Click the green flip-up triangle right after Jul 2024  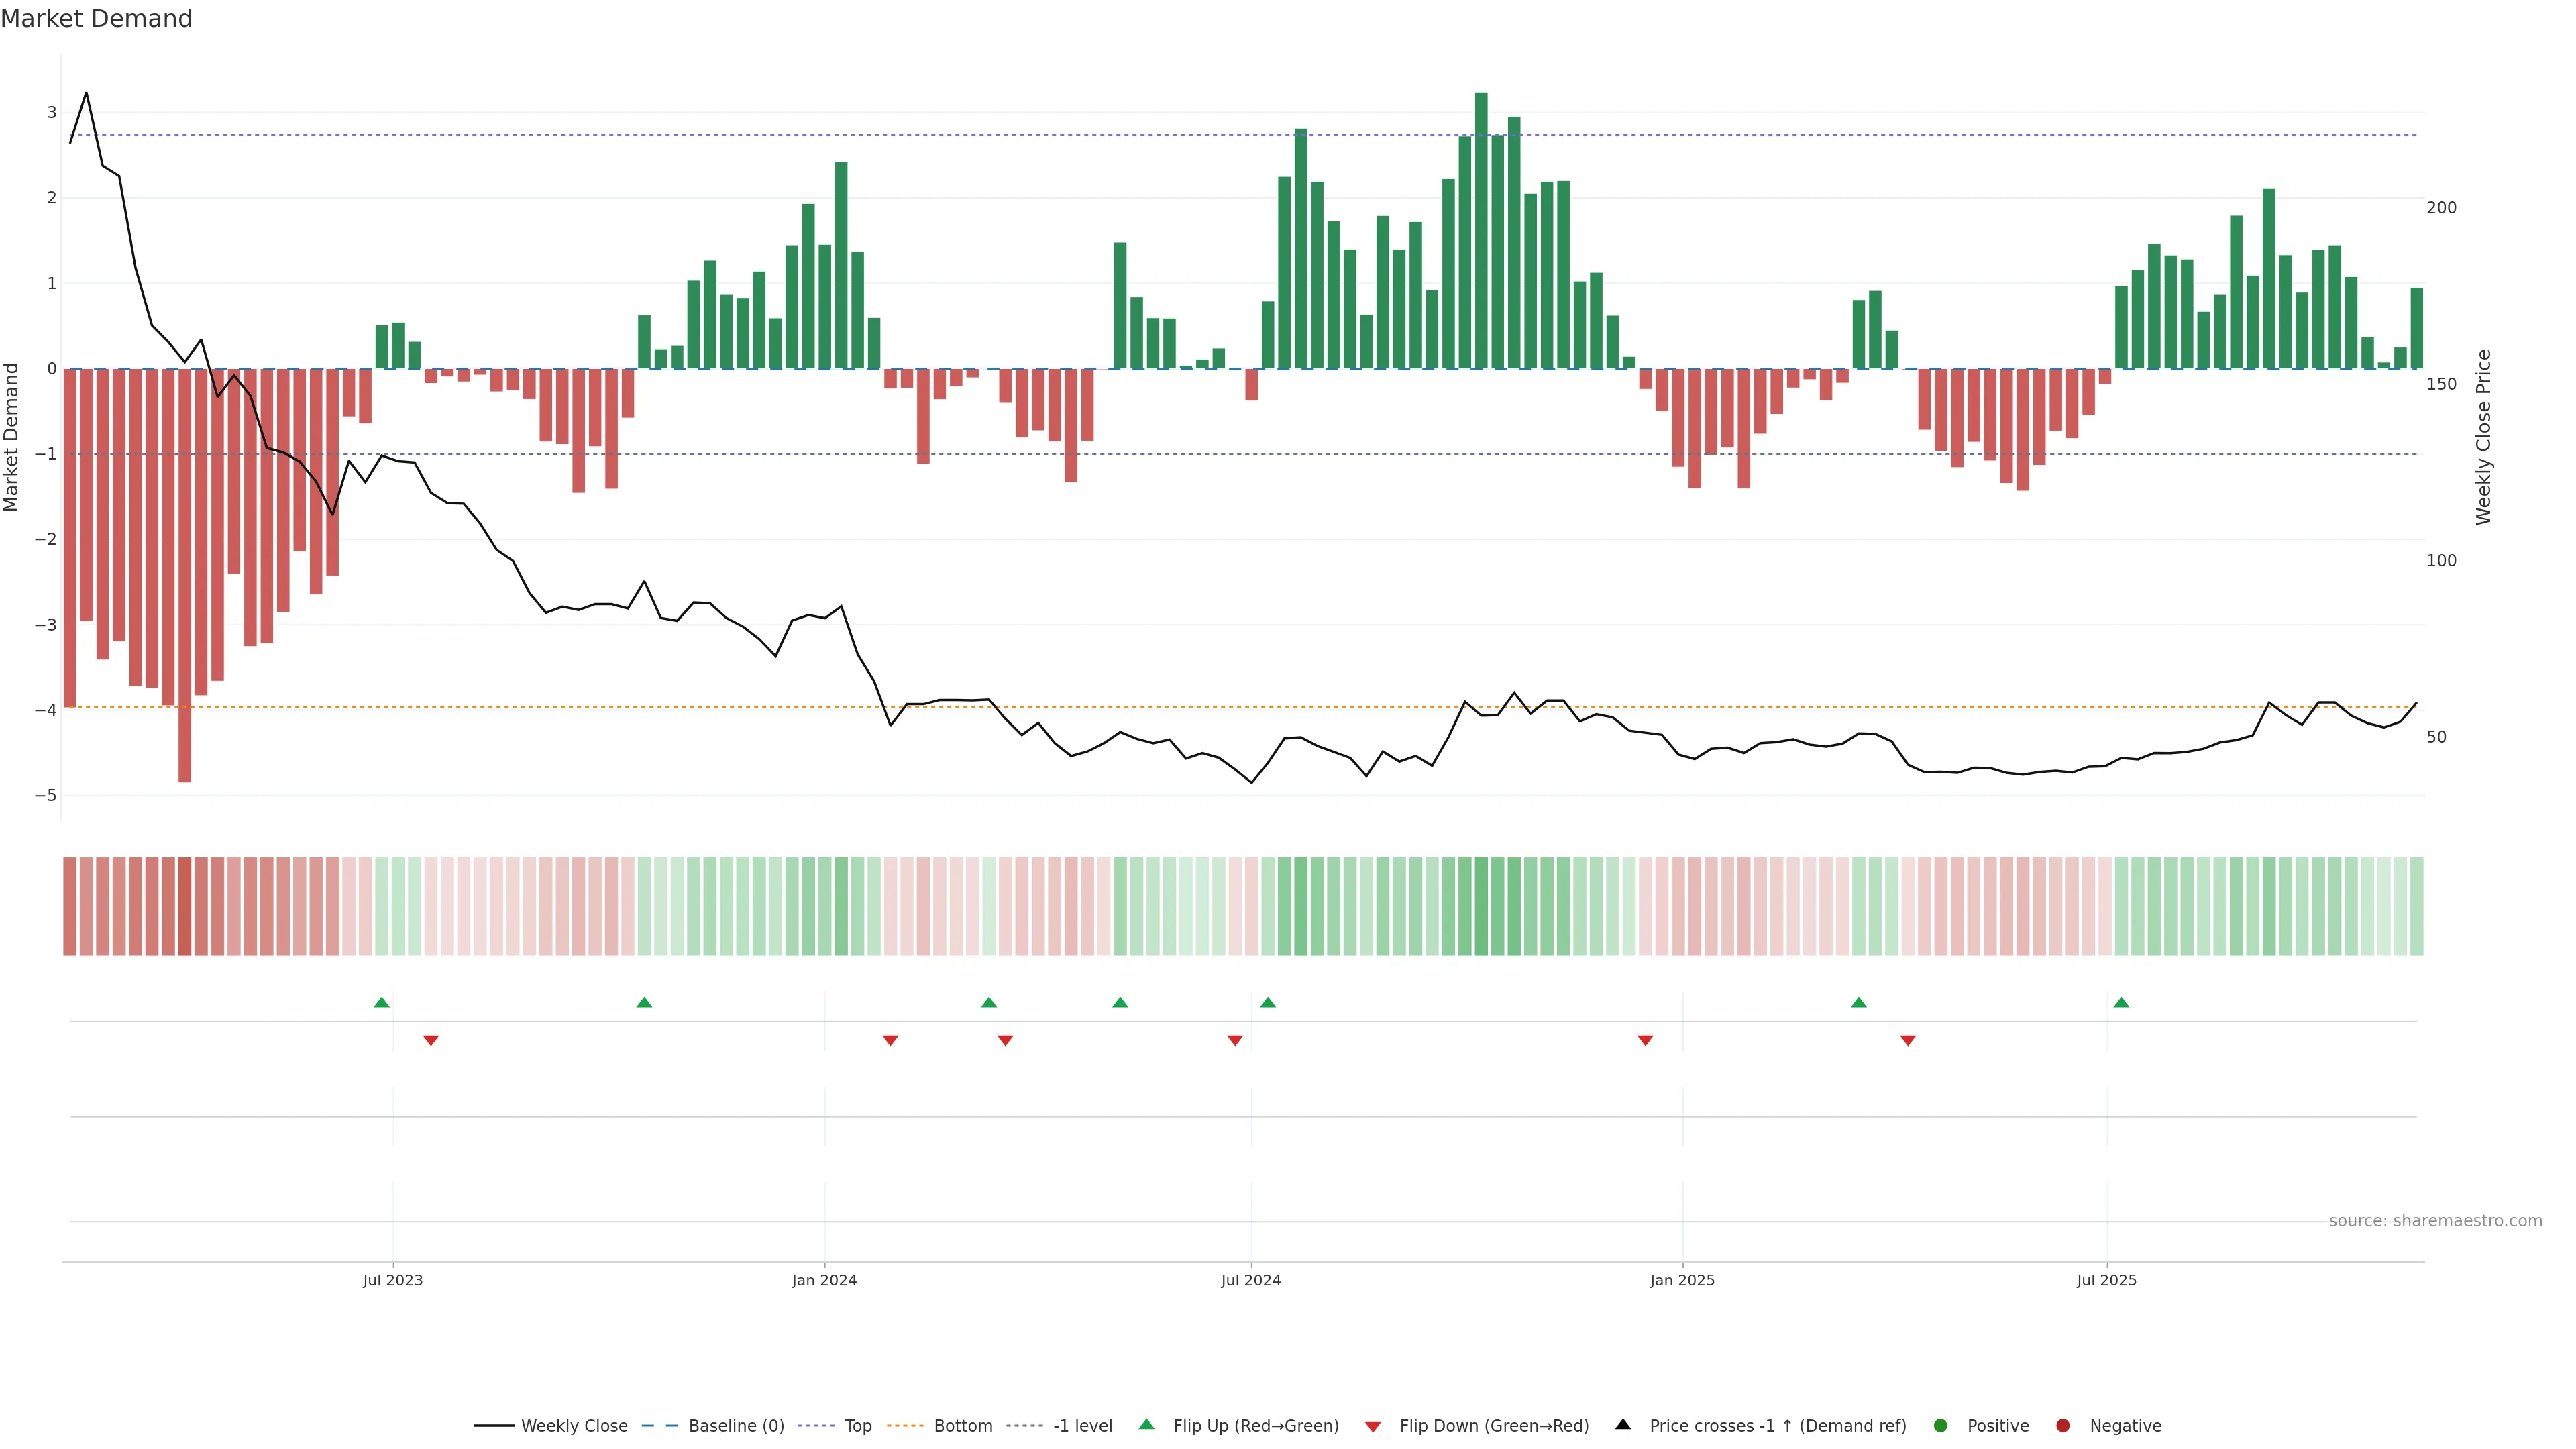click(1268, 1003)
